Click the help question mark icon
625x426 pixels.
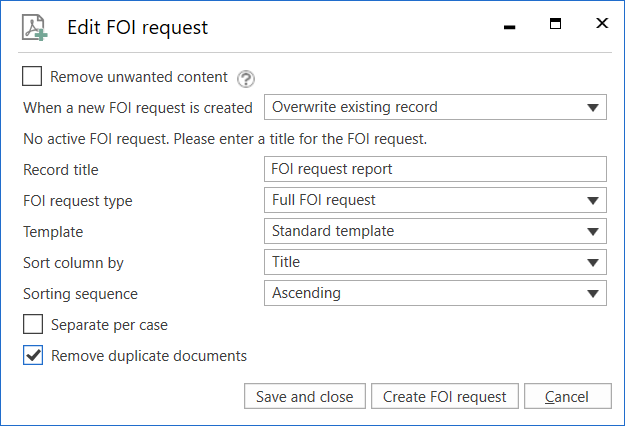point(246,79)
